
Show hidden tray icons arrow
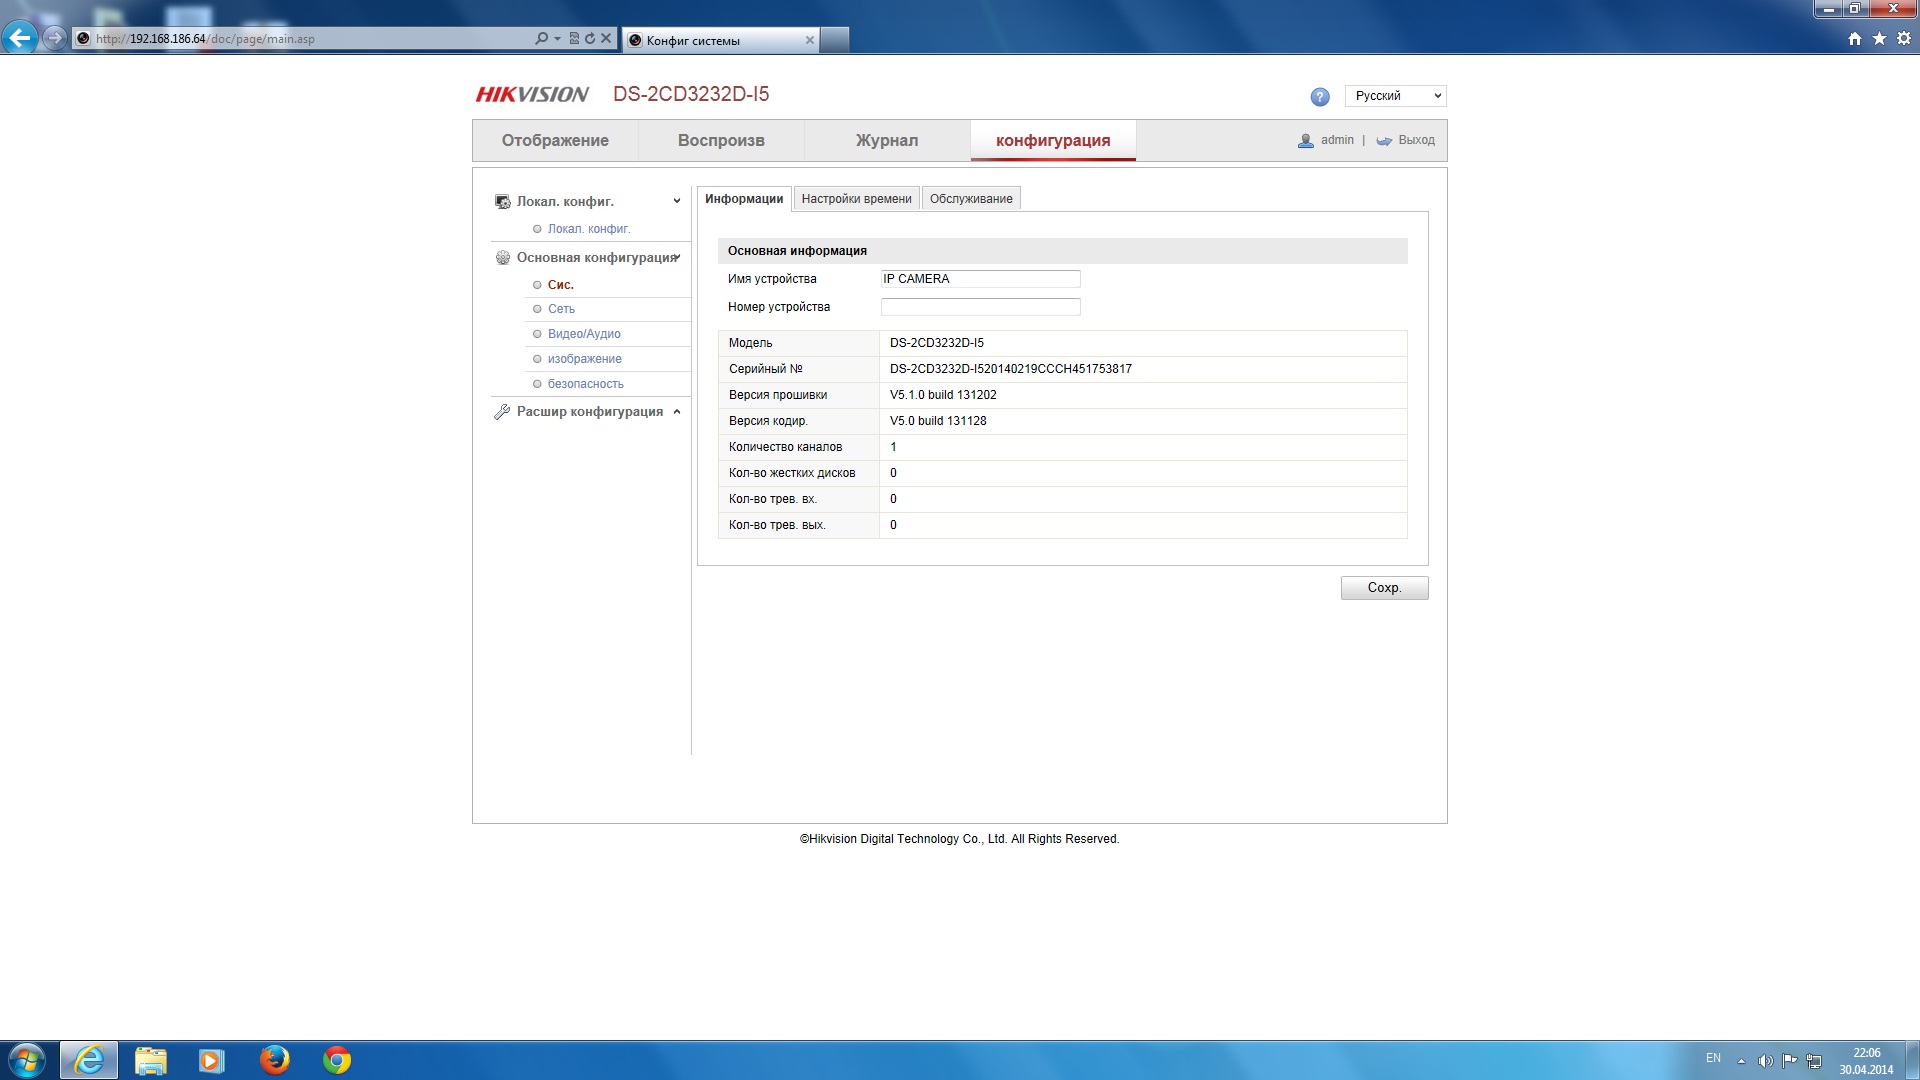[x=1741, y=1061]
